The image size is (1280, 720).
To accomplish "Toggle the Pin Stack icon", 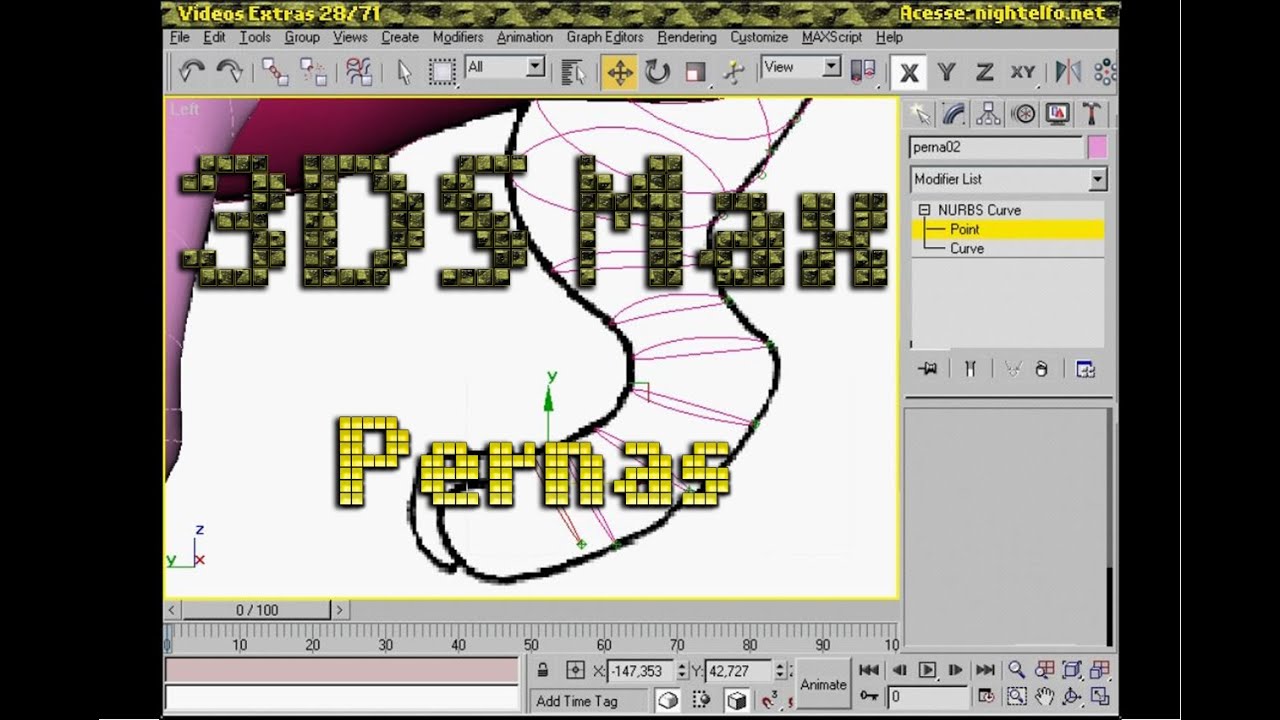I will click(x=928, y=369).
